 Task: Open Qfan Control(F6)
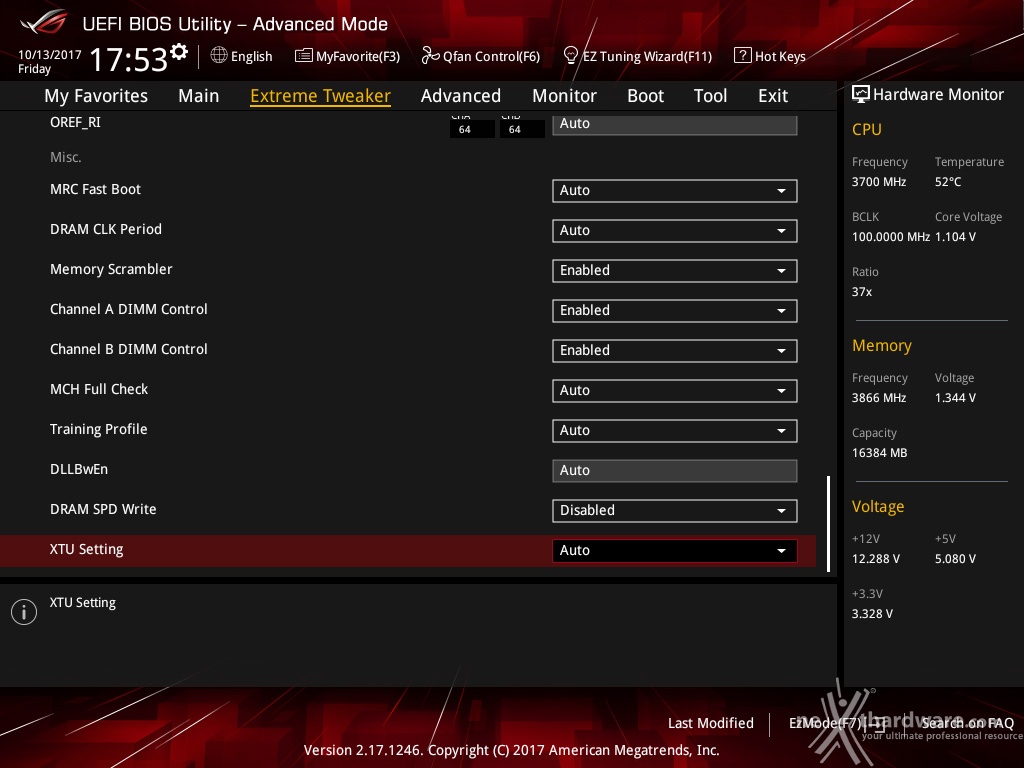(481, 56)
